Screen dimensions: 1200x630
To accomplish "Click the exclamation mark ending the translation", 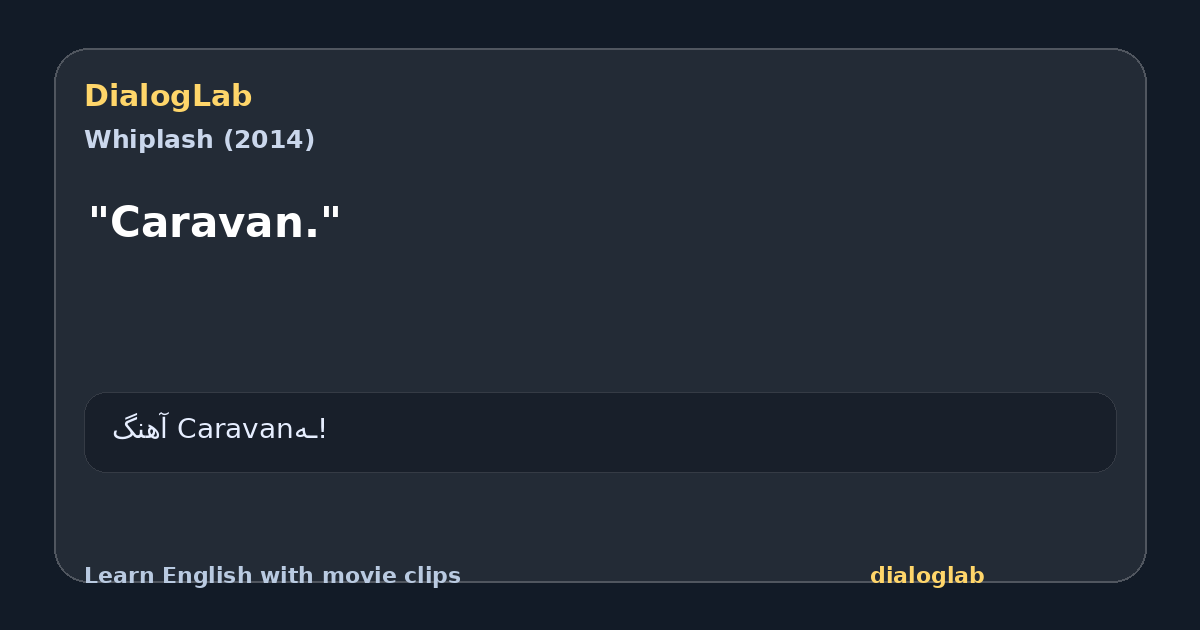I will pyautogui.click(x=322, y=429).
